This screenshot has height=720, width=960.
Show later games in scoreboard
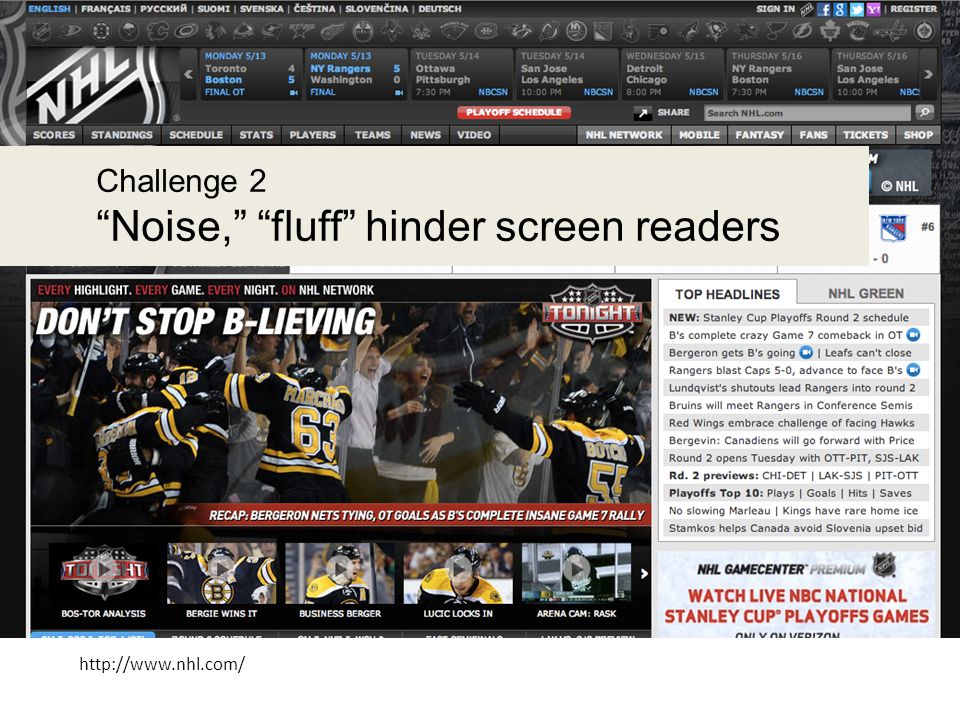click(x=929, y=75)
